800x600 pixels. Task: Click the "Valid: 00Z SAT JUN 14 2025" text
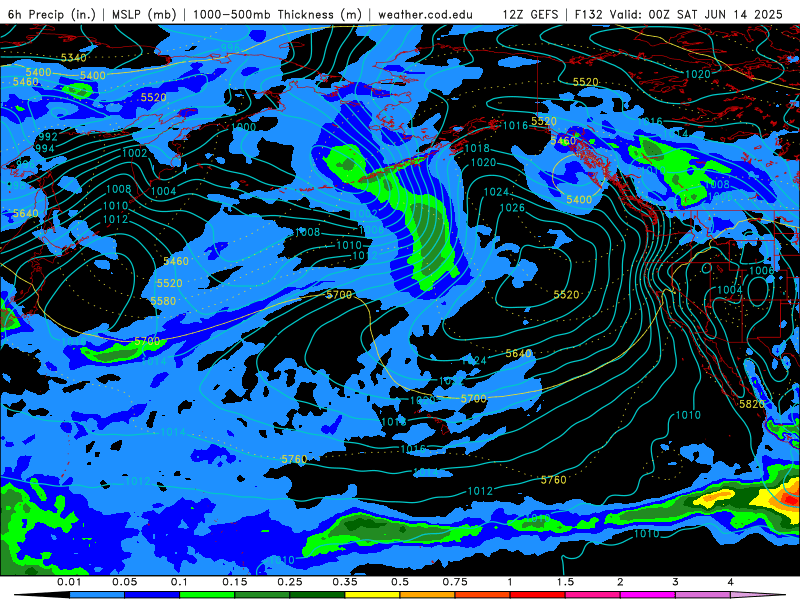click(x=695, y=14)
